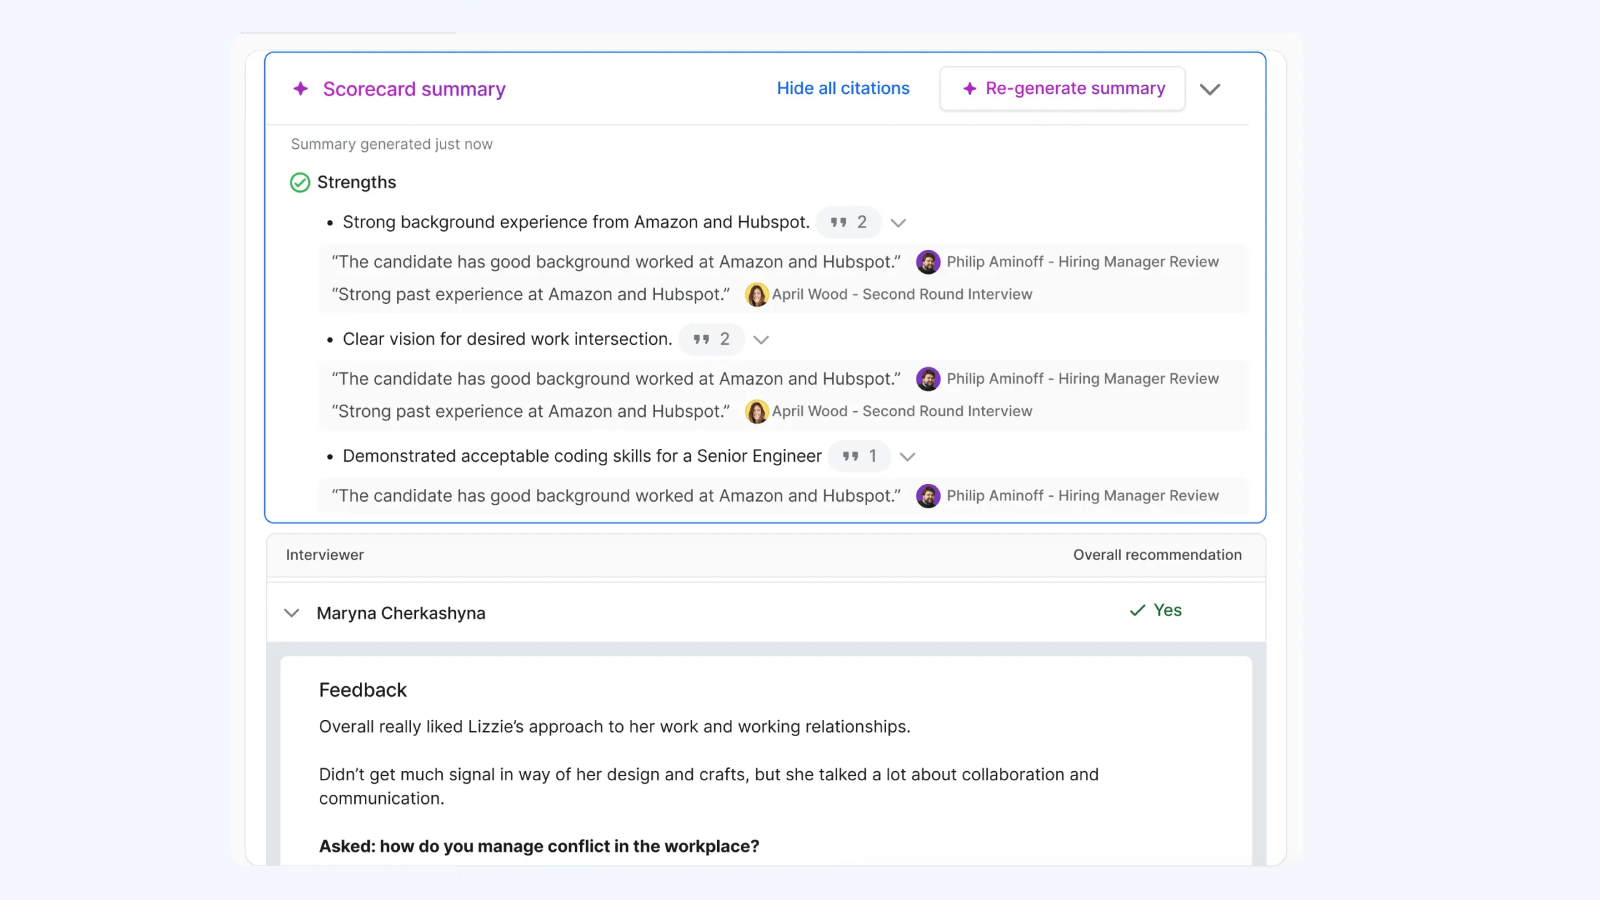Click Philip Aminoff's avatar in first citation
1600x900 pixels.
pyautogui.click(x=928, y=262)
